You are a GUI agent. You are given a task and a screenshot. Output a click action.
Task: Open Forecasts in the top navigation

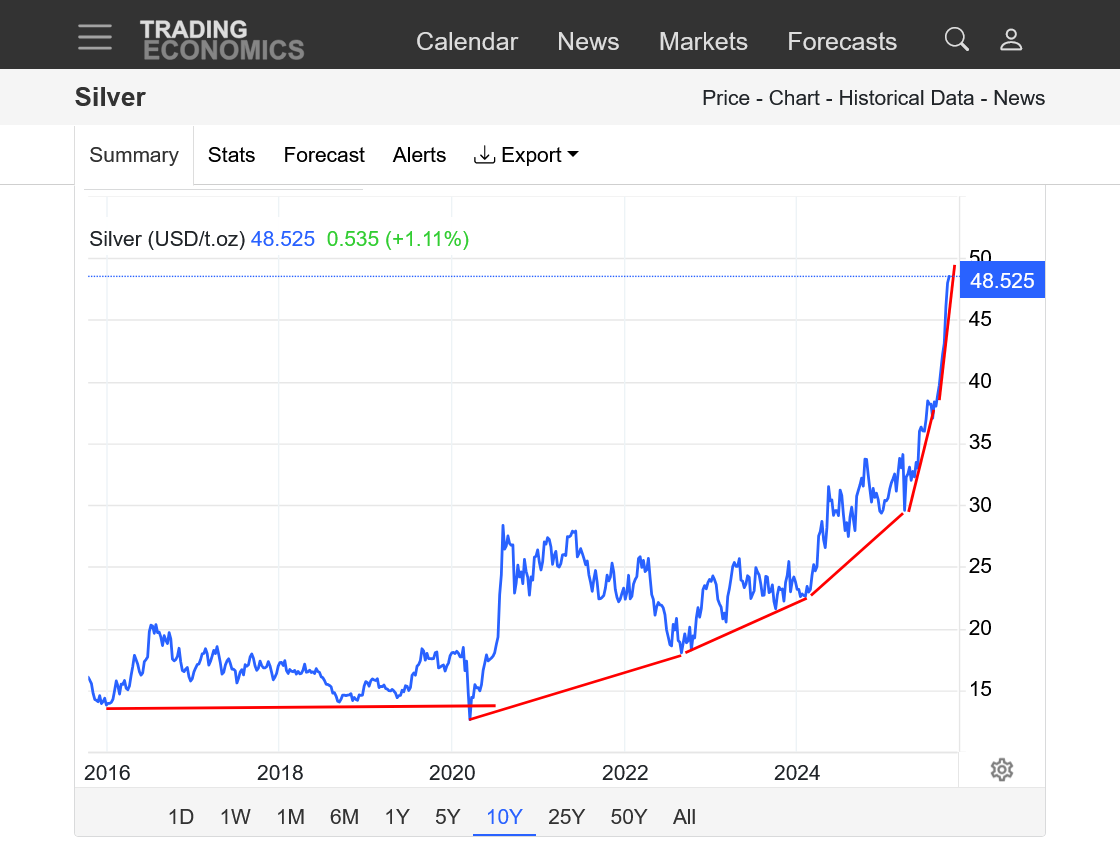tap(842, 42)
